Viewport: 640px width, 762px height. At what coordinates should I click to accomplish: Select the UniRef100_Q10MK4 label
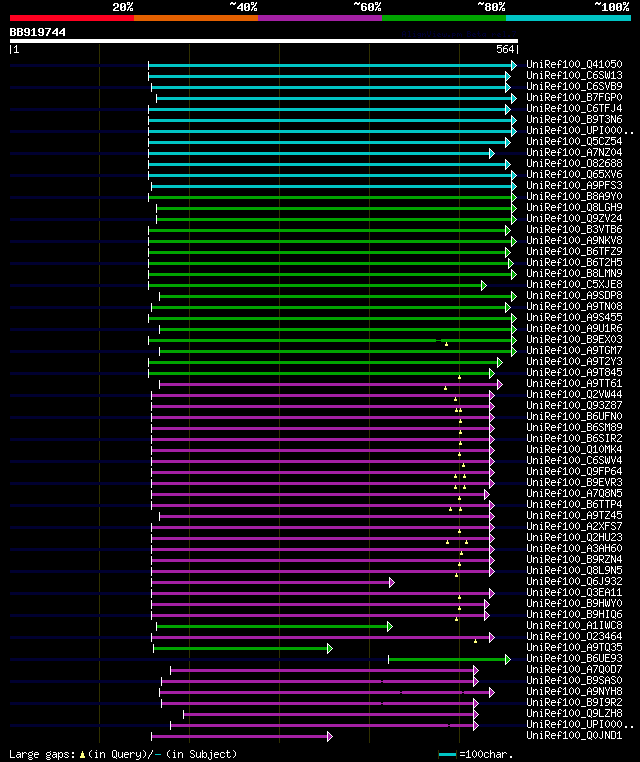[x=574, y=449]
